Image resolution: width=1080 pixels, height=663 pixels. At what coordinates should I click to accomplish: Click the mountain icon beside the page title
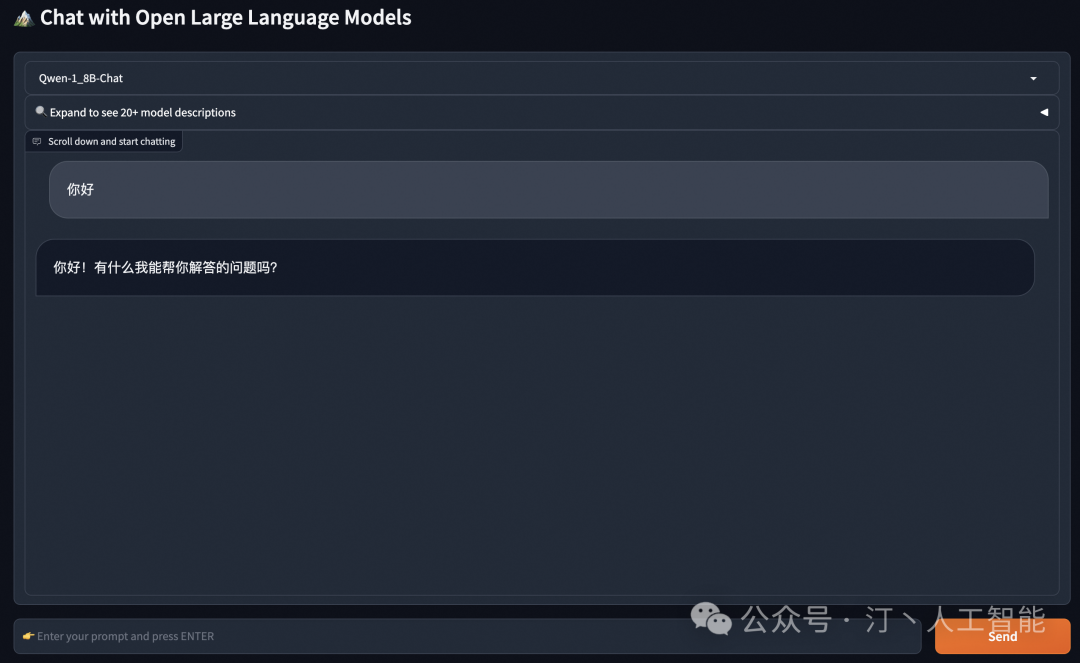[23, 18]
